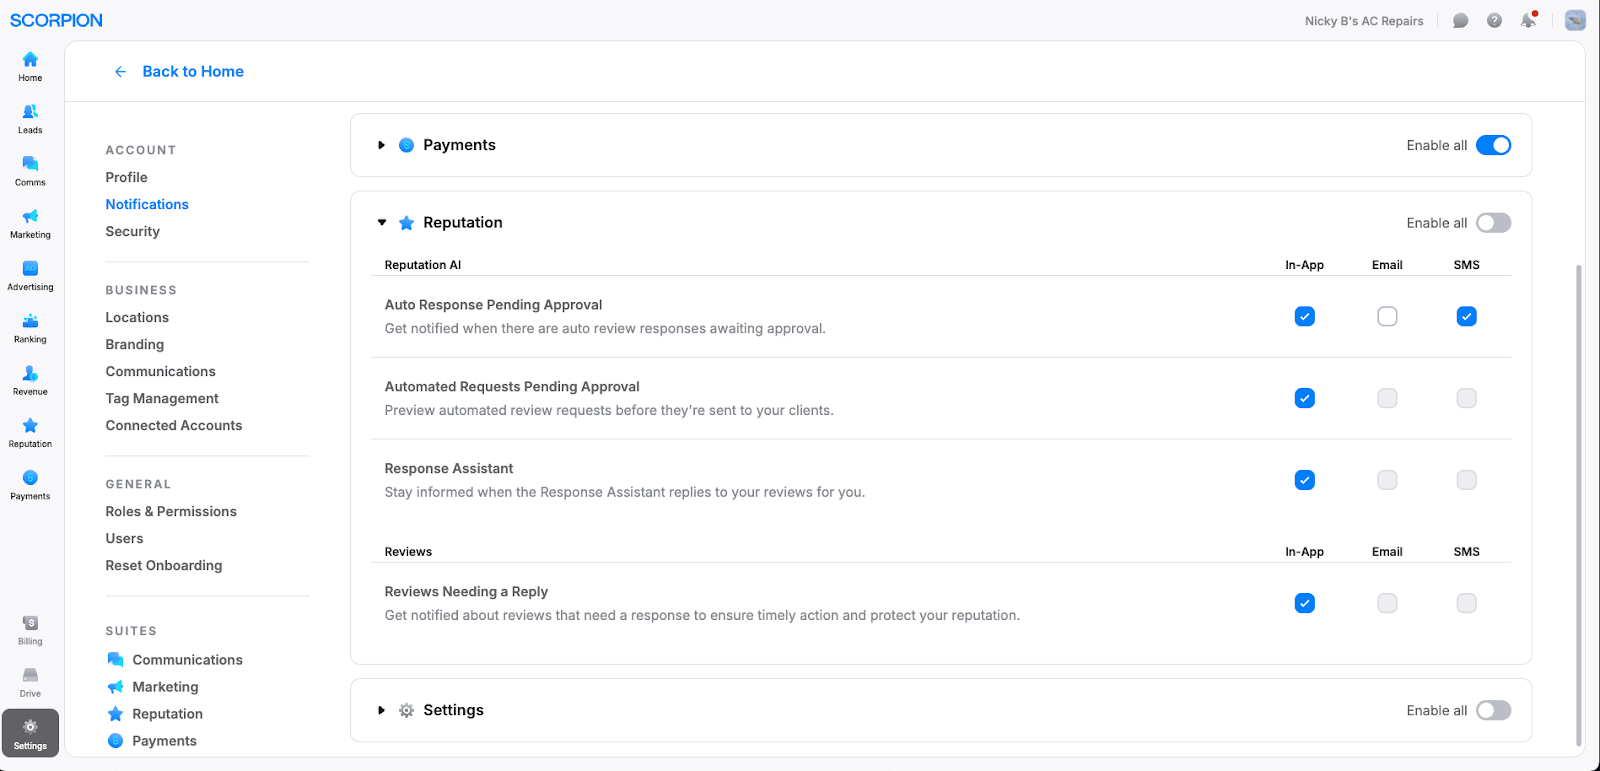Expand the Settings notification section

coord(381,710)
